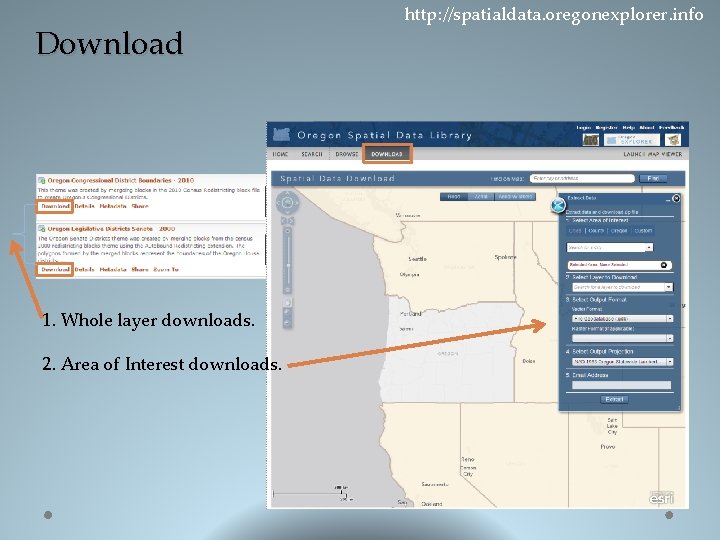The height and width of the screenshot is (540, 720).
Task: Click the Oregon state logo icon in header
Action: (x=281, y=134)
